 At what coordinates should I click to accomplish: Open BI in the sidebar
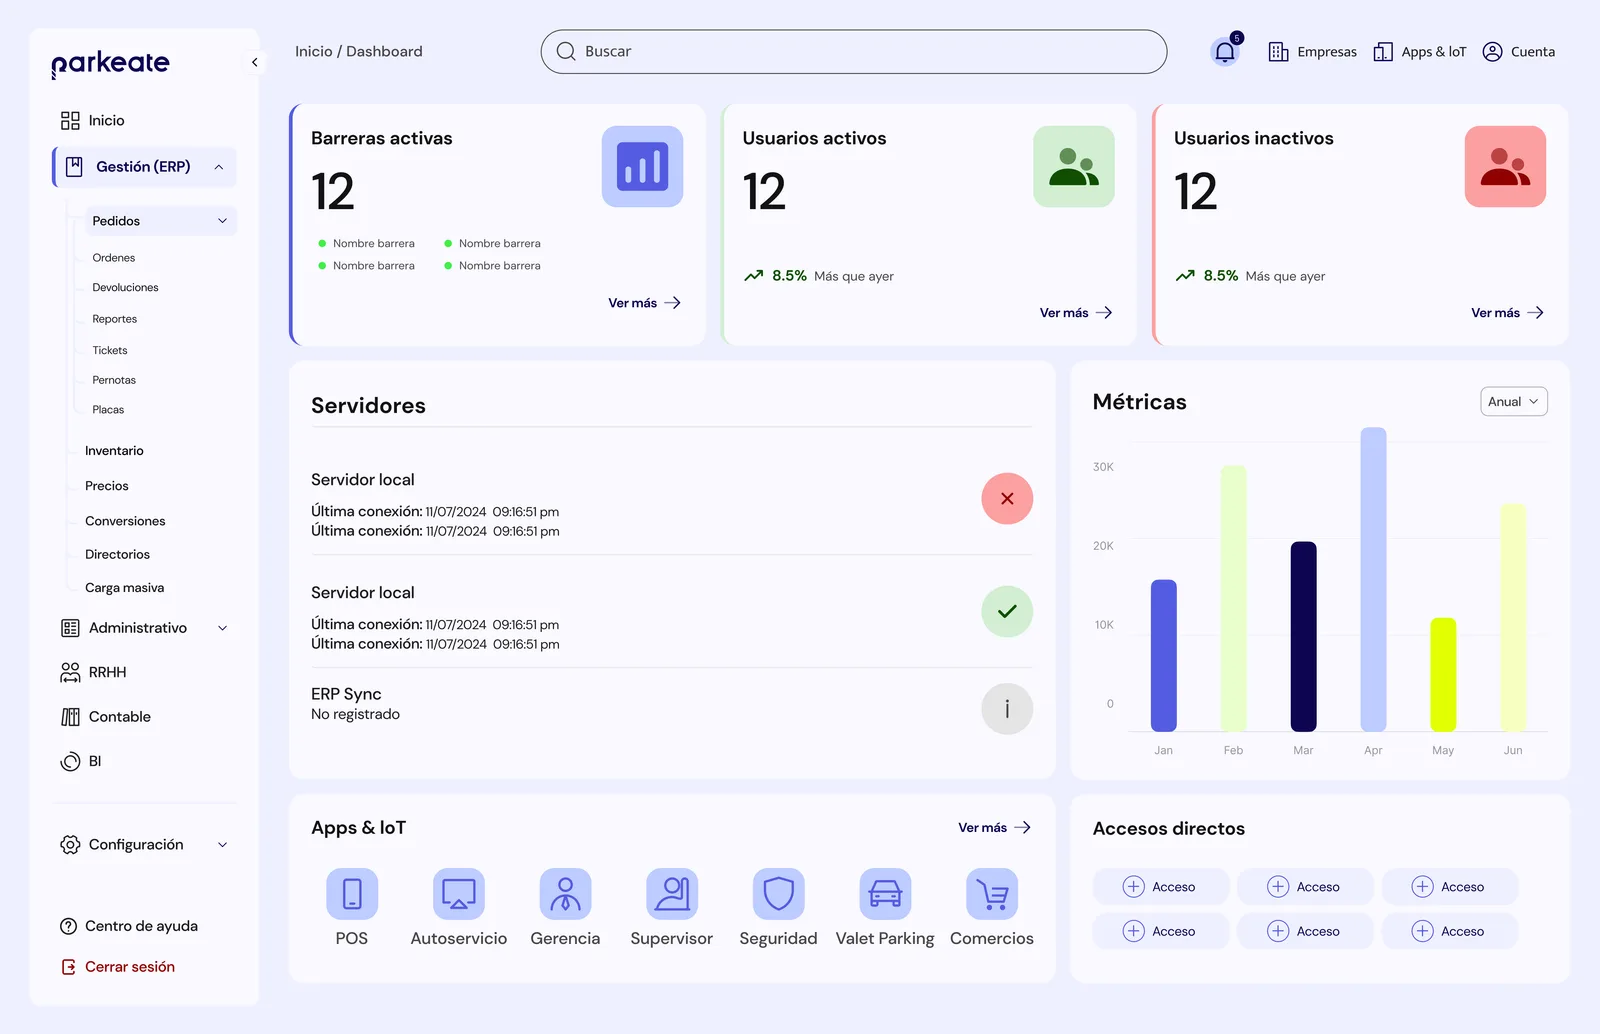(x=81, y=762)
